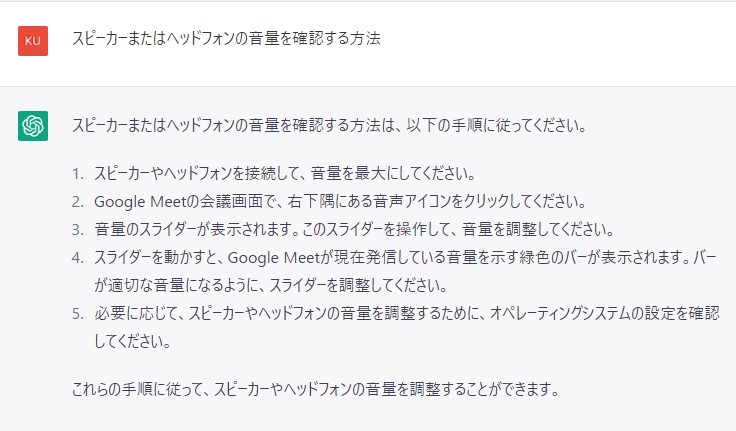
Task: Click the list number 2.
Action: [x=78, y=202]
